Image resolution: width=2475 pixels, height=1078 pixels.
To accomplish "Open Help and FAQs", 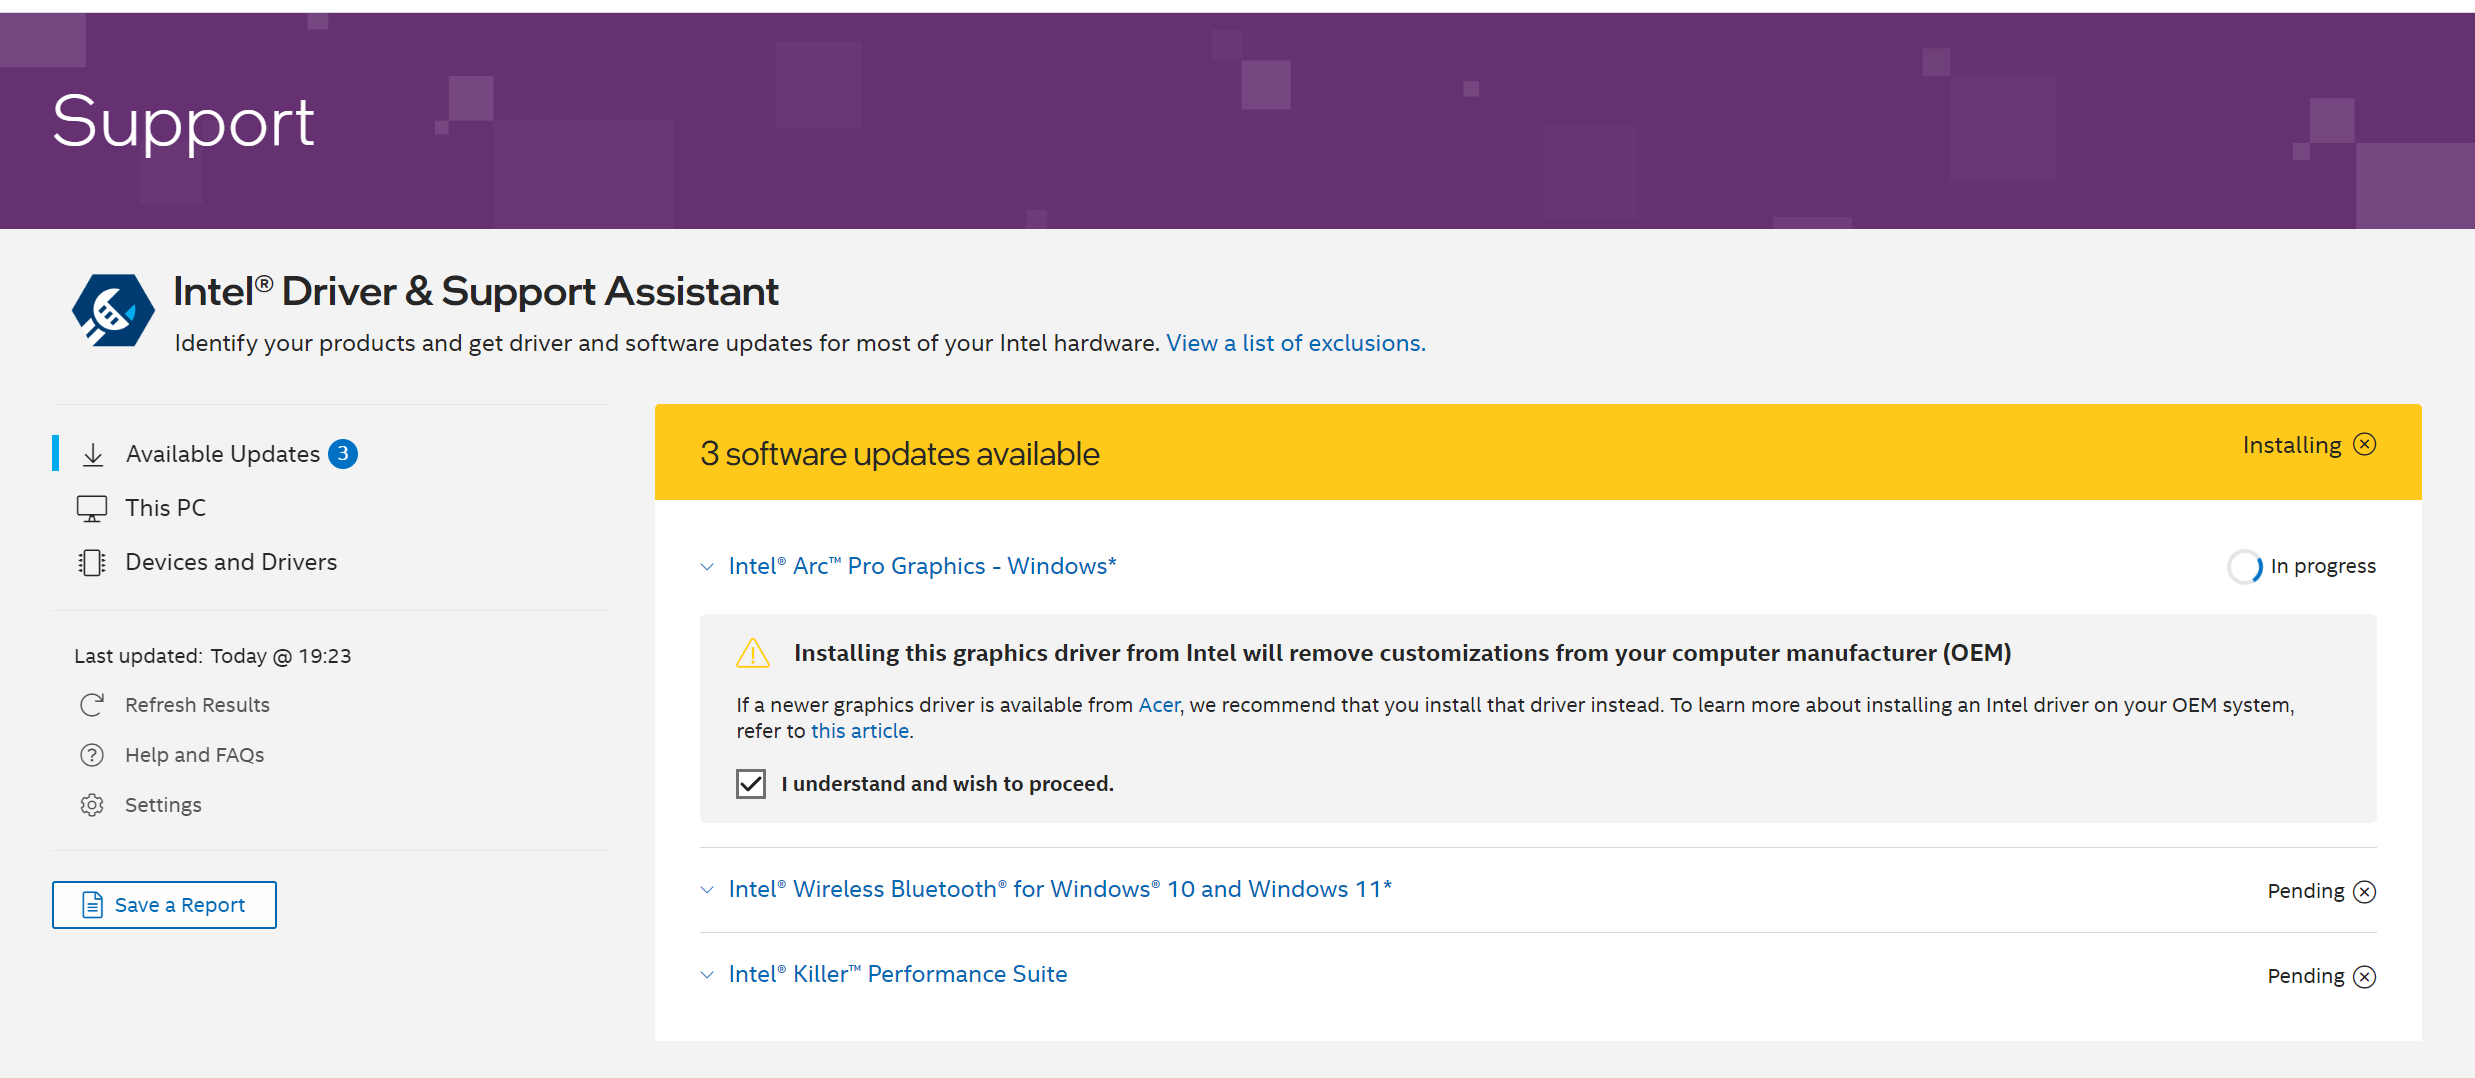I will 194,755.
